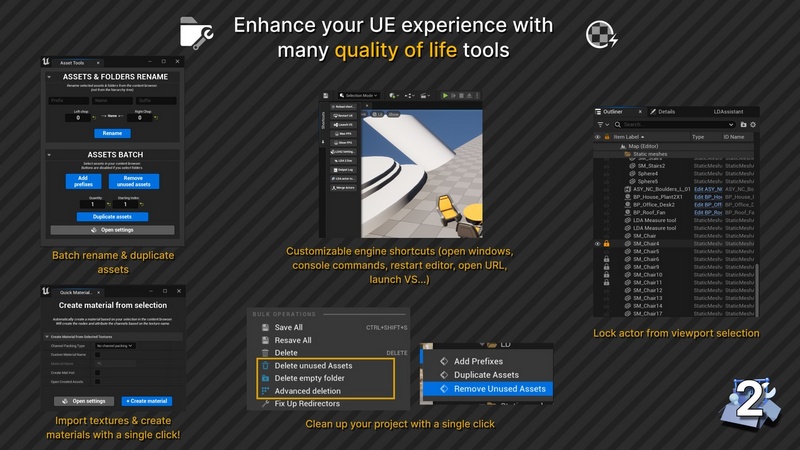Collapse the Assets & Folders Rename section
The height and width of the screenshot is (450, 800).
(x=50, y=77)
